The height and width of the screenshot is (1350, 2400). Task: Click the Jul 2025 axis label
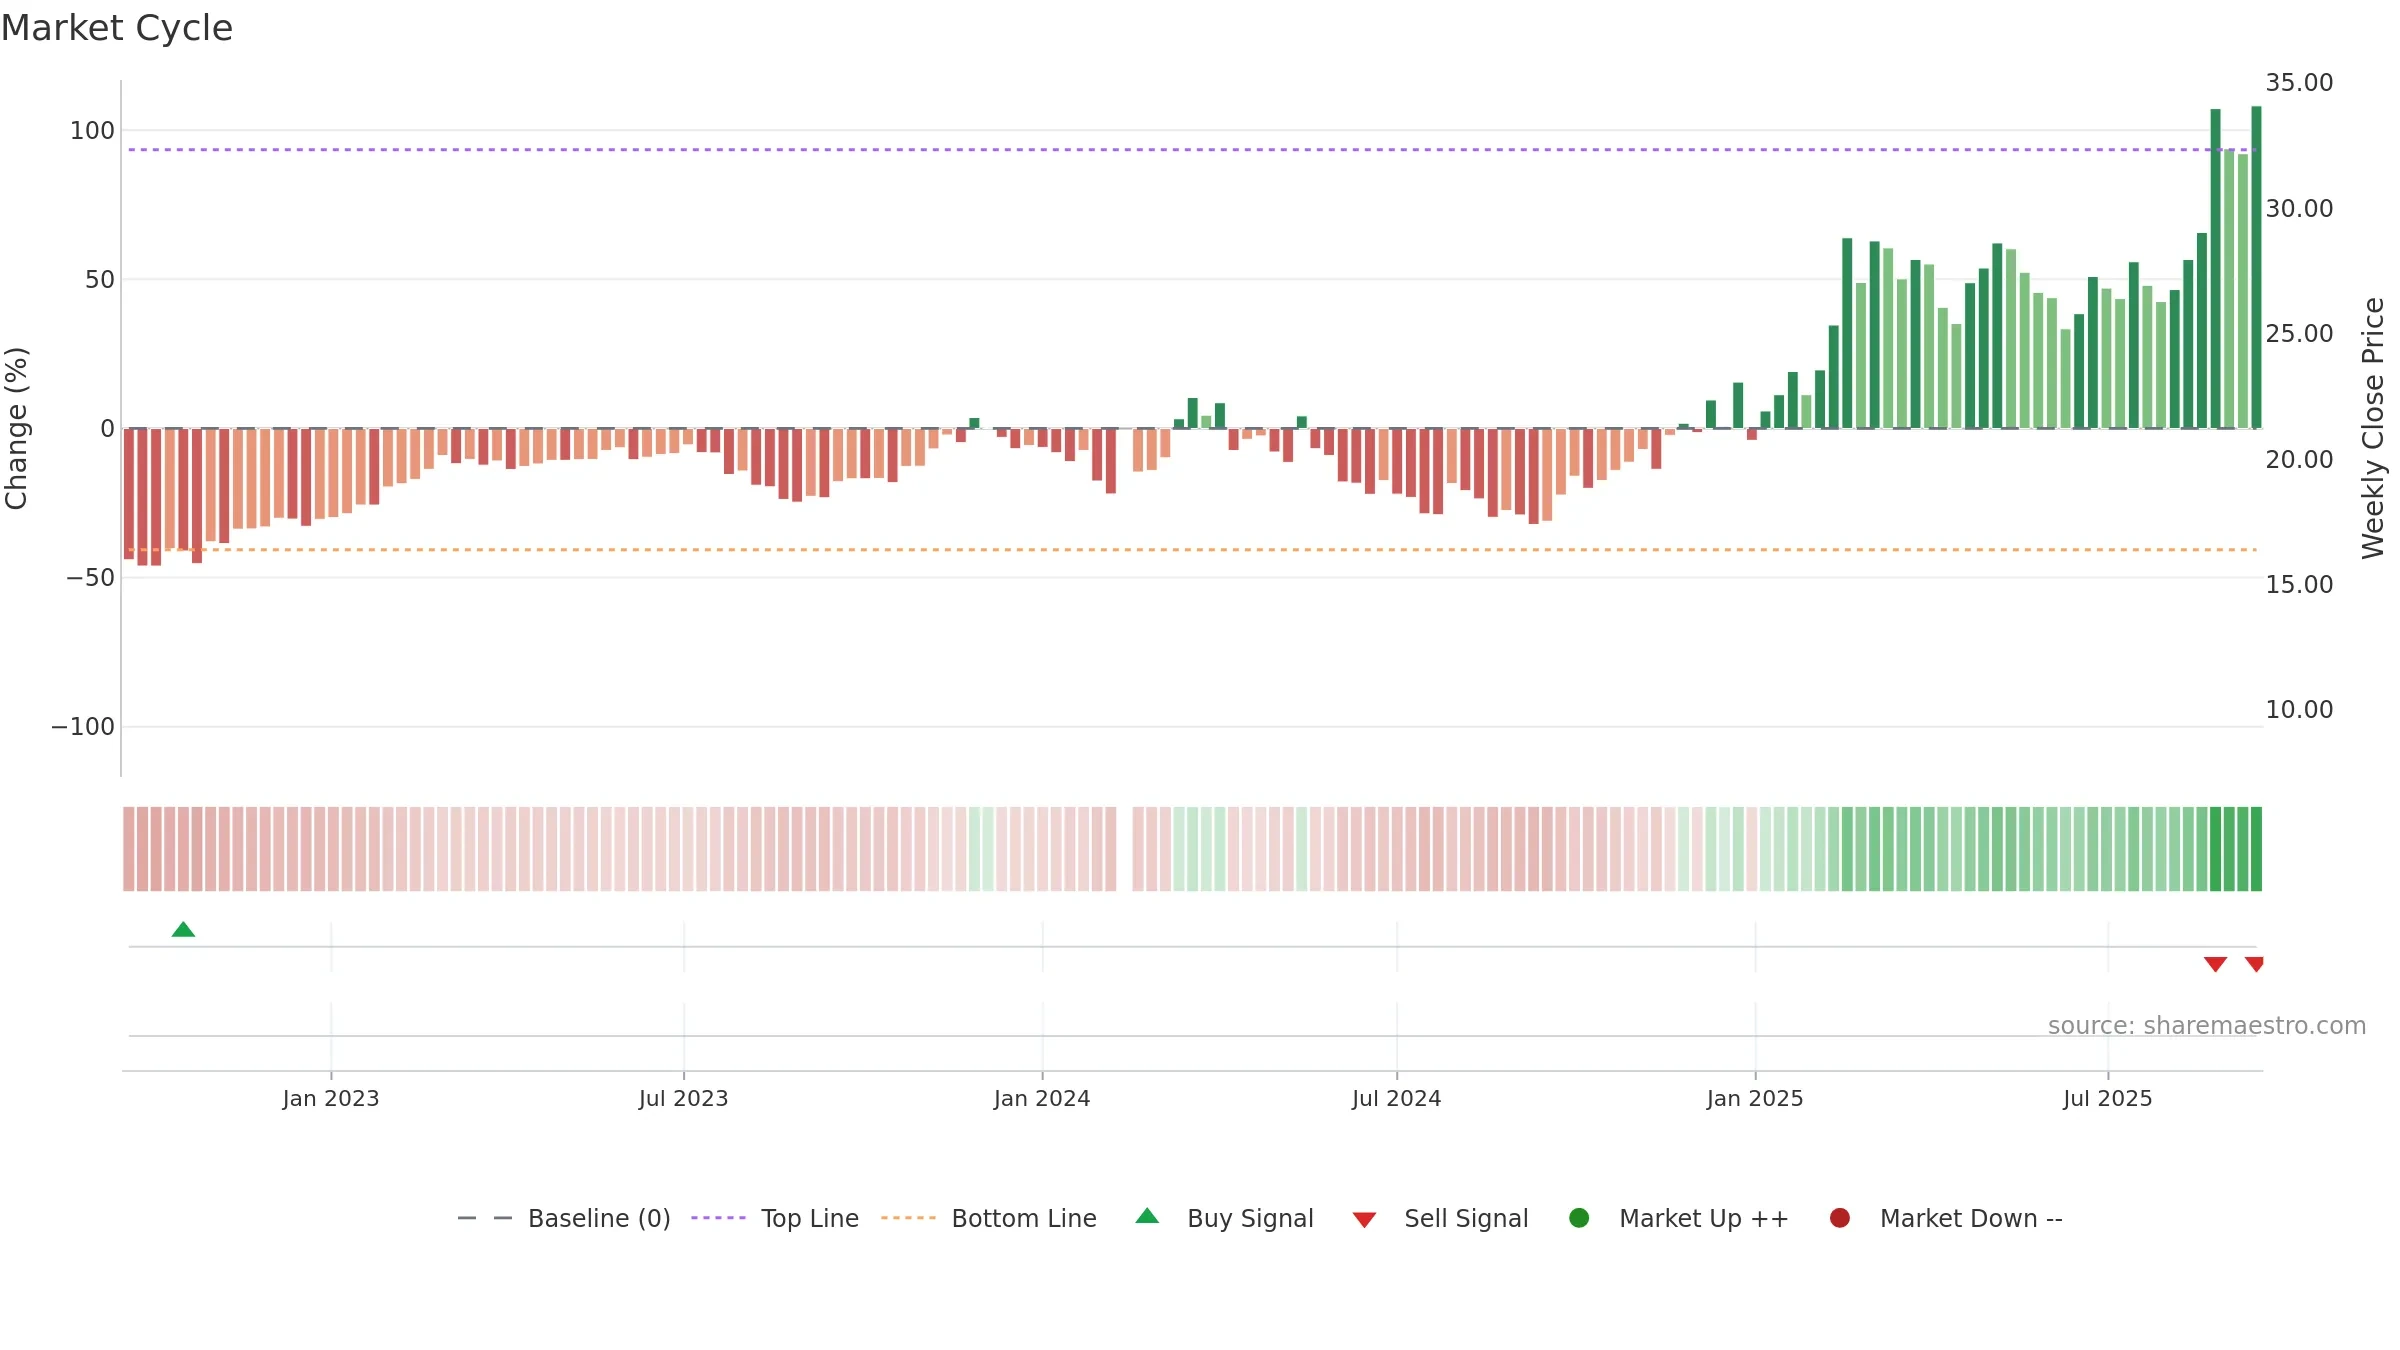(x=2108, y=1099)
